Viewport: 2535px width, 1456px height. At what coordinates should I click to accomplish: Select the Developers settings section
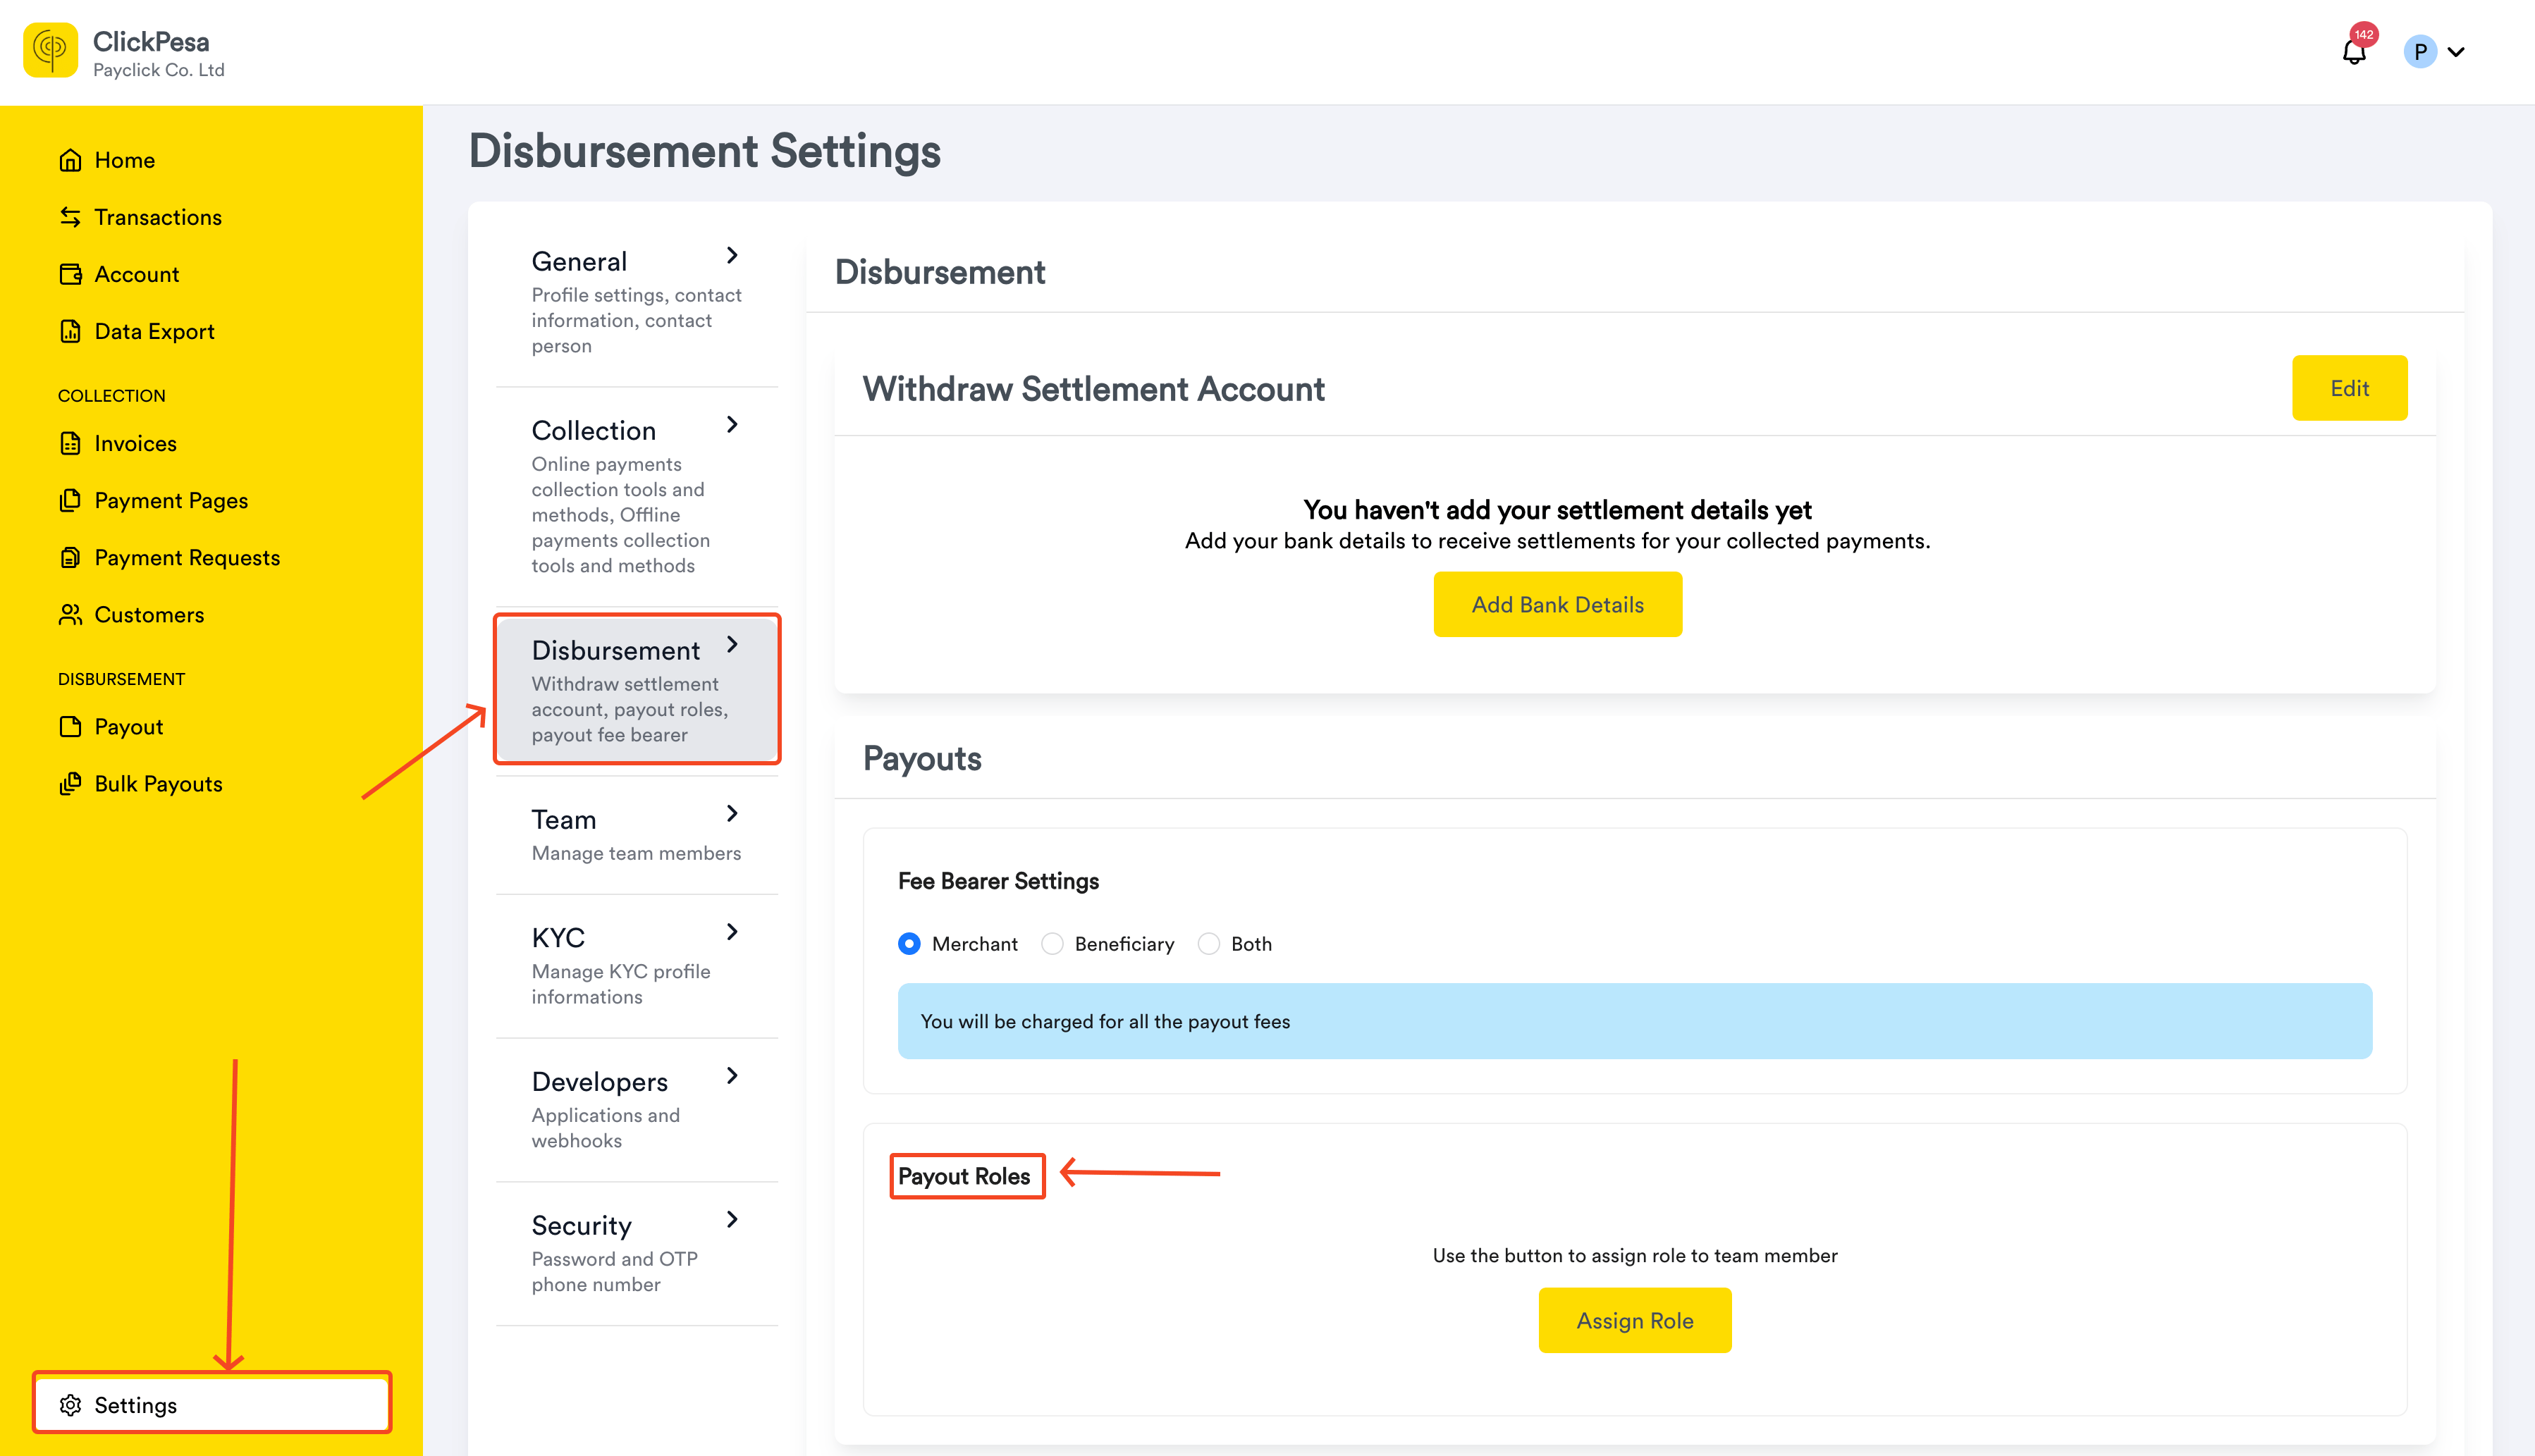(x=637, y=1109)
